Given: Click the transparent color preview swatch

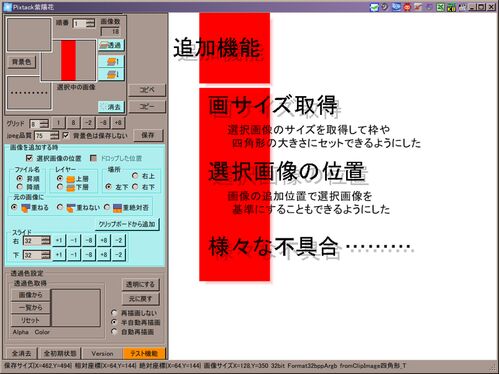Looking at the screenshot, I should (x=76, y=308).
